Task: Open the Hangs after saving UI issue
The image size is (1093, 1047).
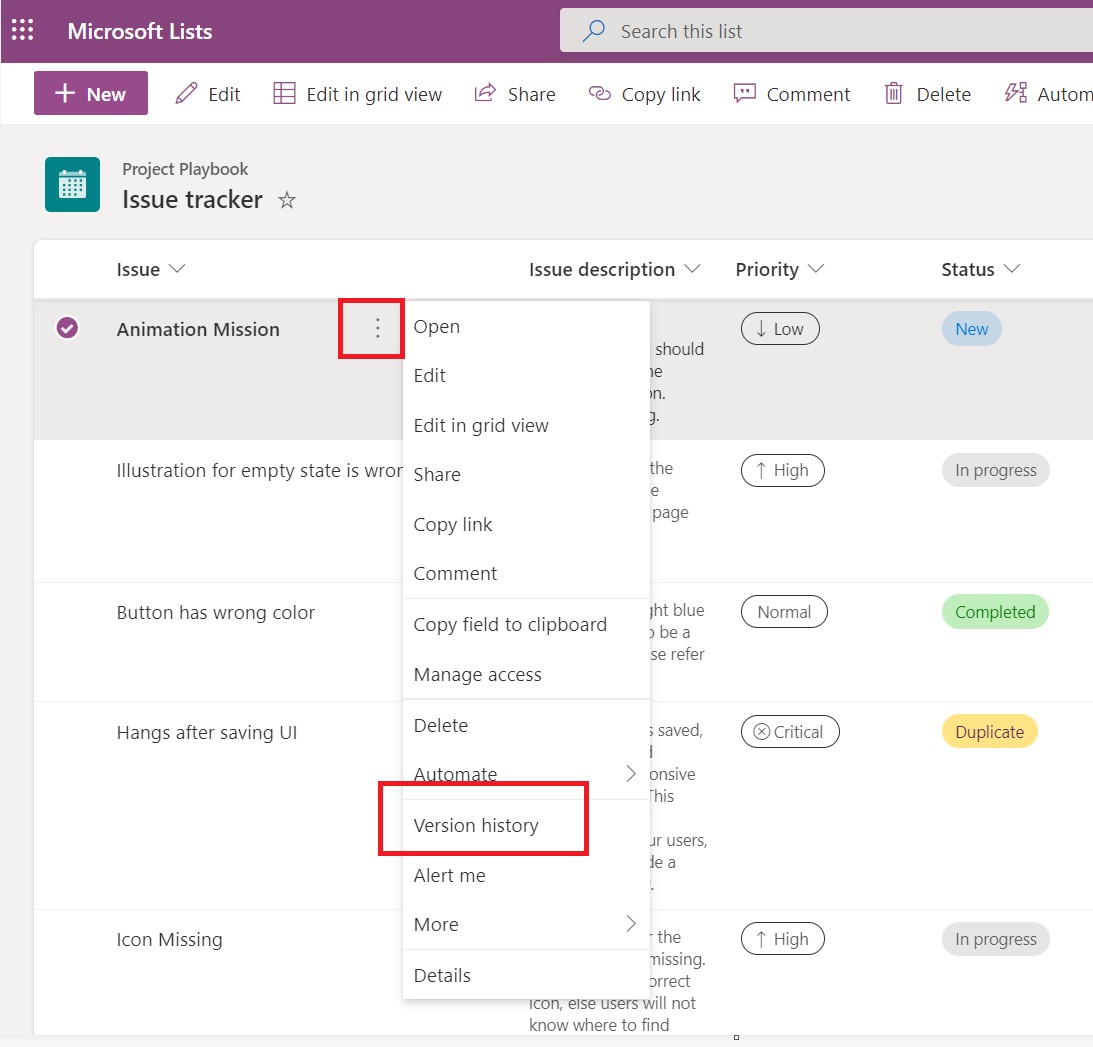Action: tap(206, 733)
